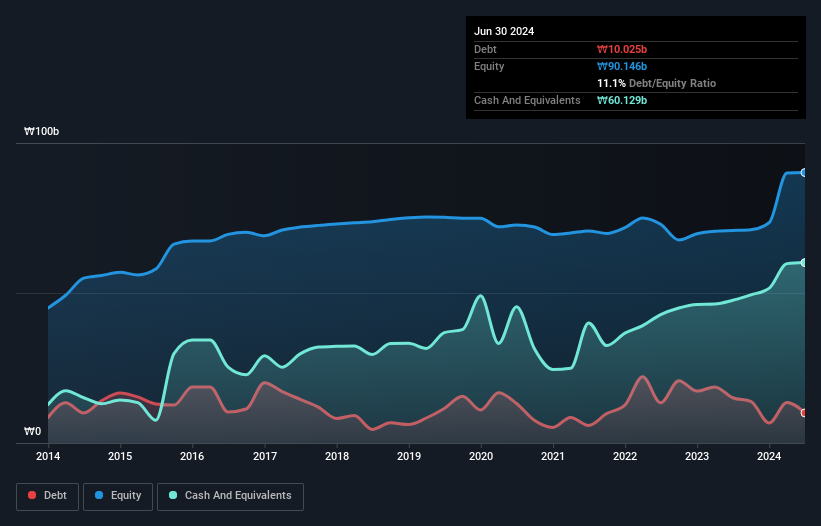Image resolution: width=821 pixels, height=526 pixels.
Task: Toggle the Cash And Equivalents legend button
Action: [230, 496]
